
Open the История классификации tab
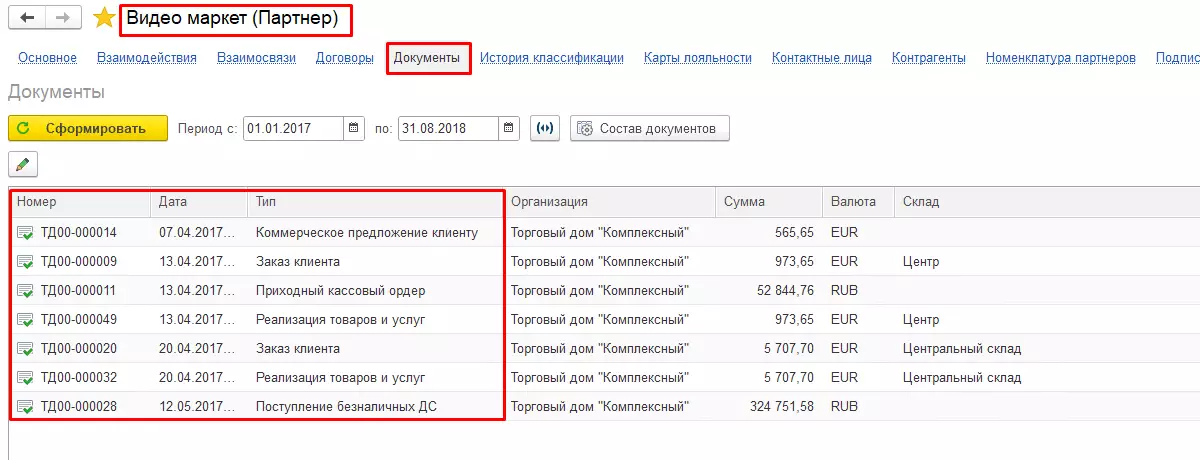[x=551, y=58]
